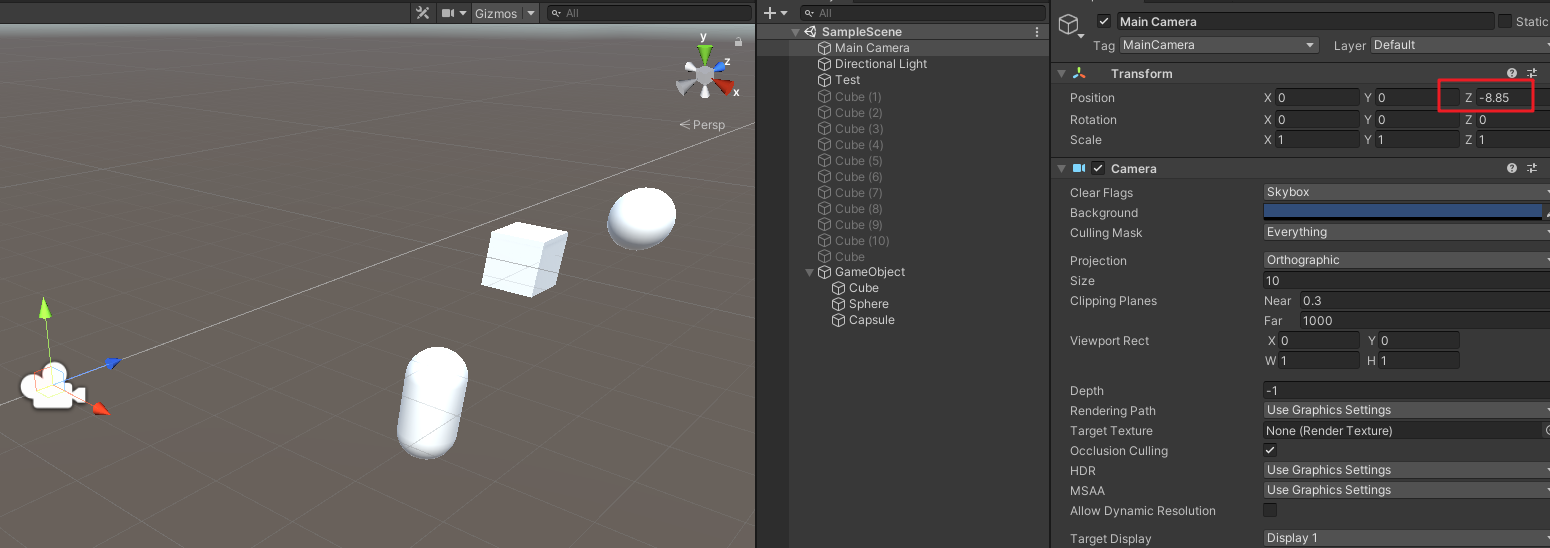This screenshot has height=548, width=1550.
Task: Open the Clear Flags Skybox dropdown
Action: tap(1406, 192)
